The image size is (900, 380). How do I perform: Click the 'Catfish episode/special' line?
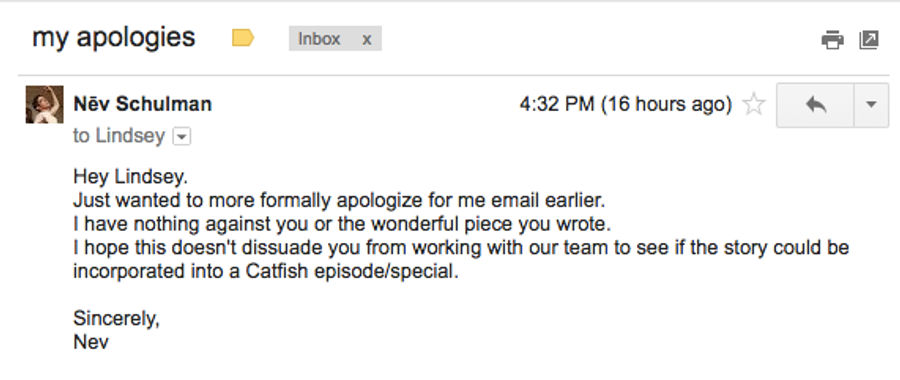pos(266,271)
